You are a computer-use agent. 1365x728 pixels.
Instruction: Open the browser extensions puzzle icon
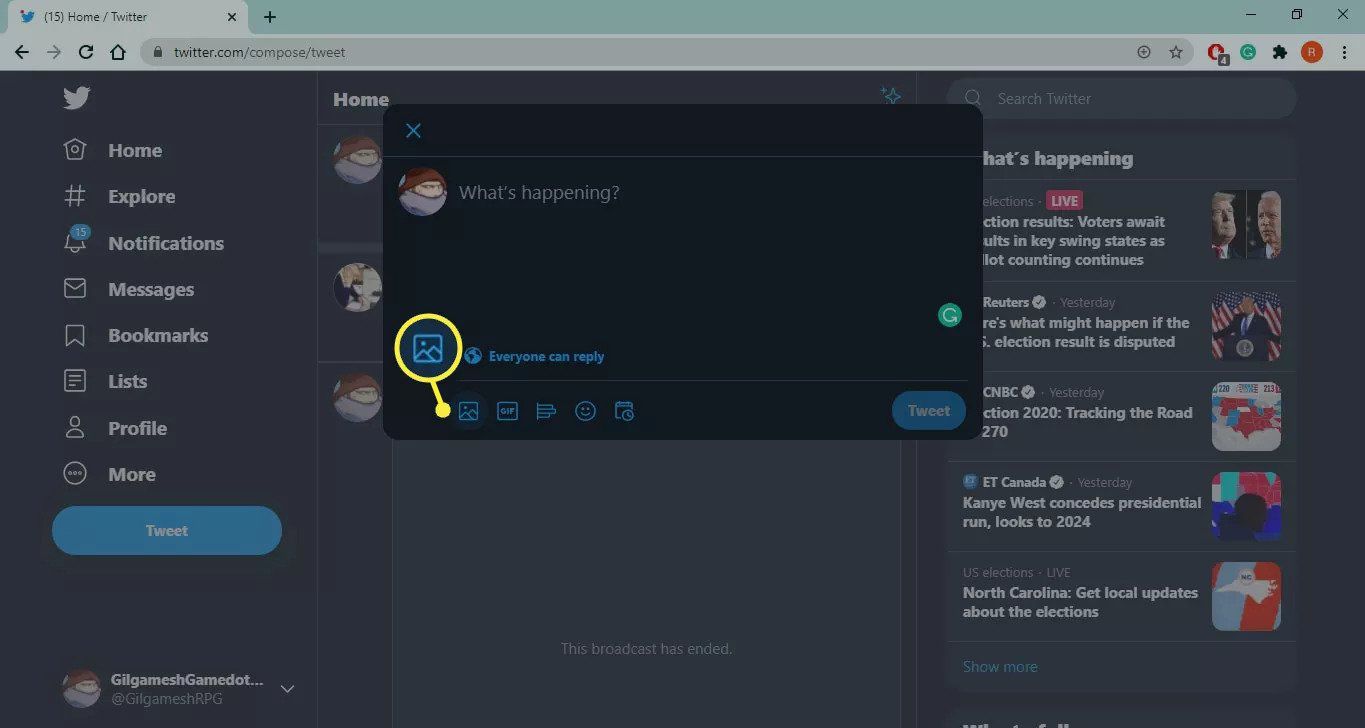(1280, 52)
